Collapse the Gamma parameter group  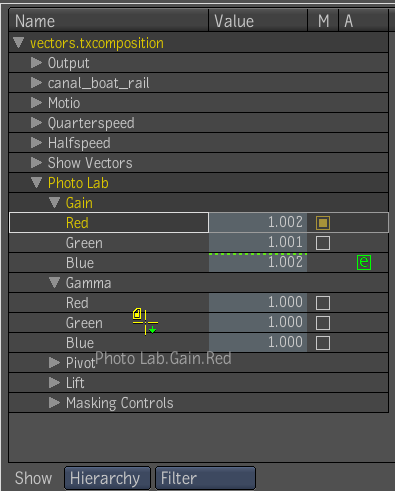click(x=54, y=283)
